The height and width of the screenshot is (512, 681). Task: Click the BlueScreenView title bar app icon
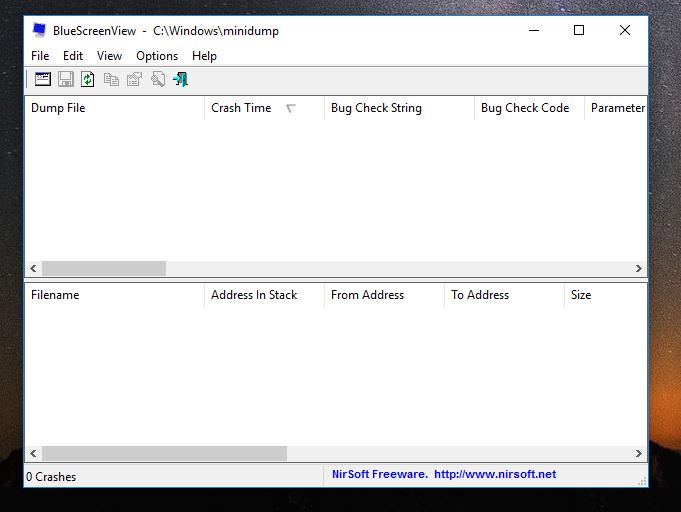point(39,30)
